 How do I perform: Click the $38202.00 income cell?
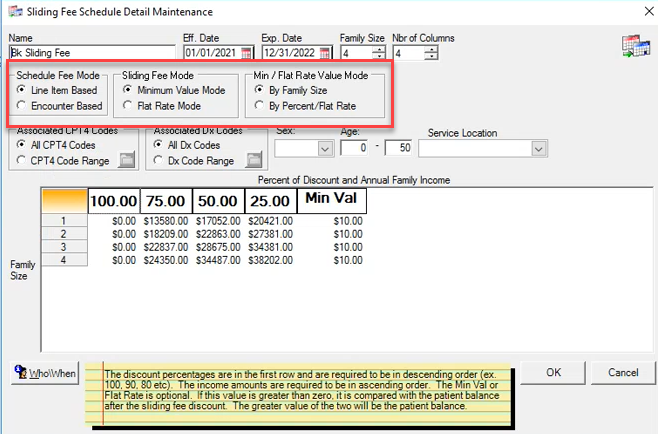(x=270, y=260)
